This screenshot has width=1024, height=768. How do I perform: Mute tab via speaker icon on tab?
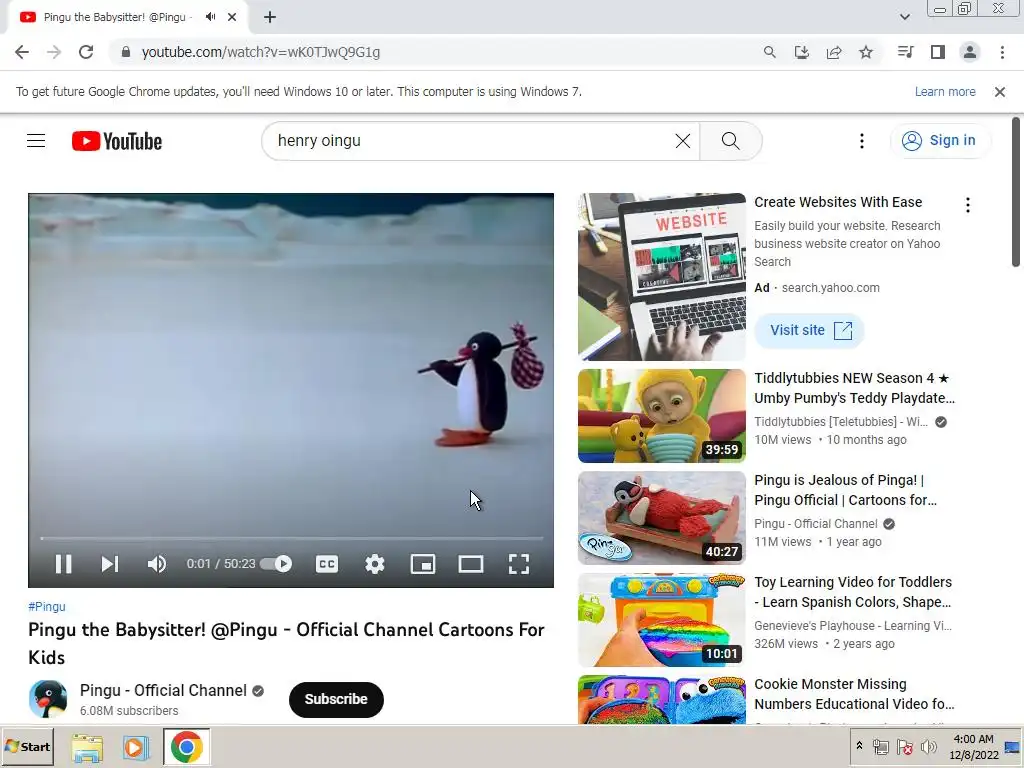coord(210,17)
